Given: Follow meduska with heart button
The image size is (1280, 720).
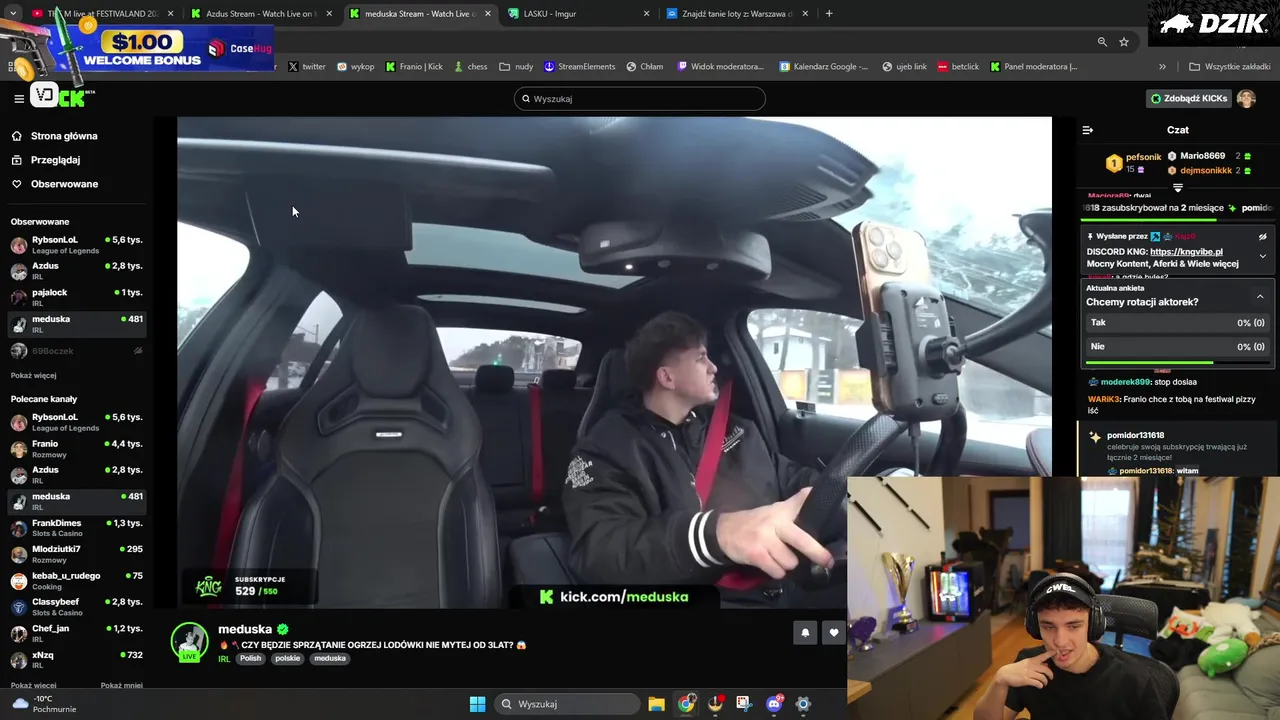Looking at the screenshot, I should (x=834, y=632).
